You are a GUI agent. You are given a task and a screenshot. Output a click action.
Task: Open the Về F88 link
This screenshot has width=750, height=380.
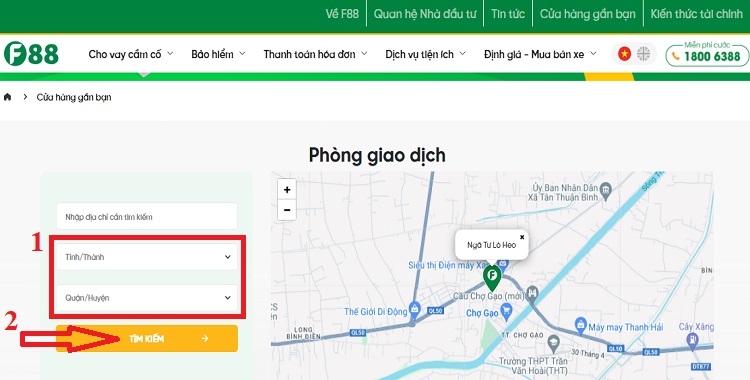[342, 14]
